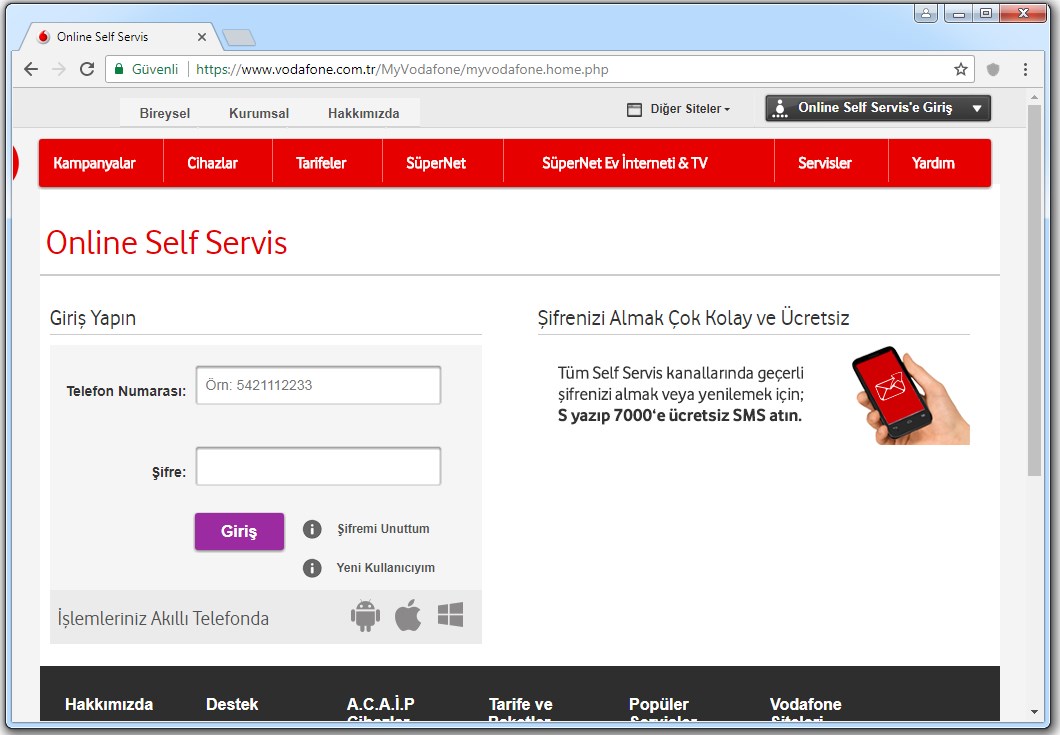Viewport: 1060px width, 735px height.
Task: Open Chrome three-dot menu
Action: (x=1025, y=69)
